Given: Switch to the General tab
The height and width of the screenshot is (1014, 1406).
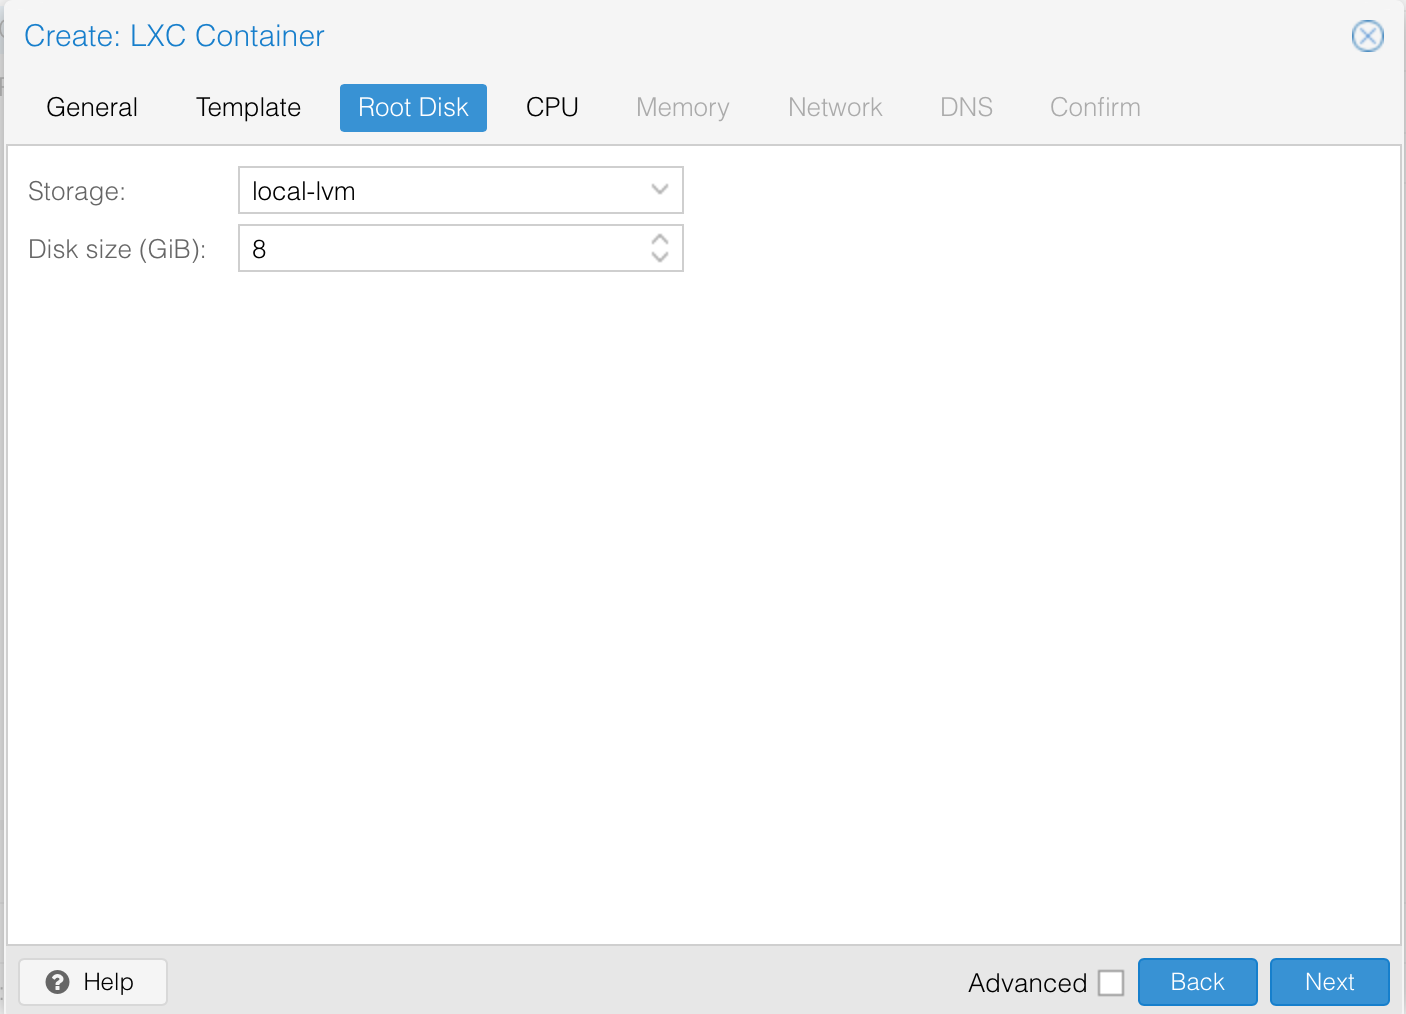Looking at the screenshot, I should click(92, 107).
